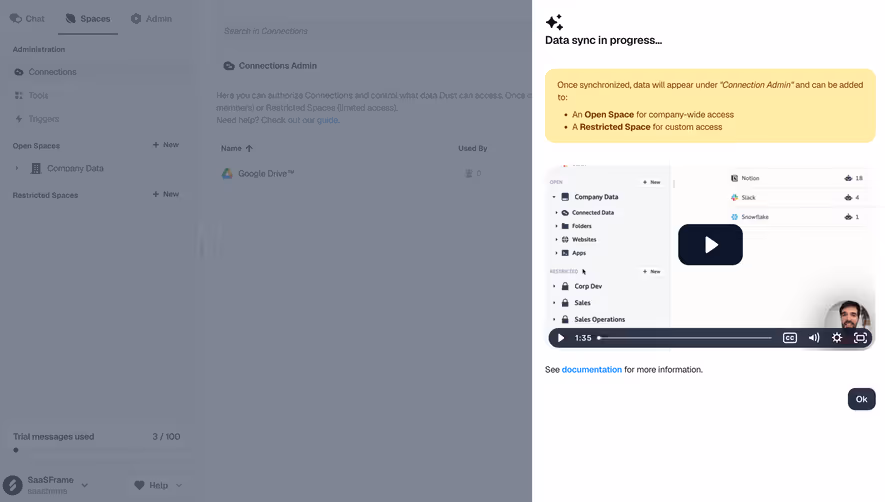Switch to the Admin tab

[151, 19]
